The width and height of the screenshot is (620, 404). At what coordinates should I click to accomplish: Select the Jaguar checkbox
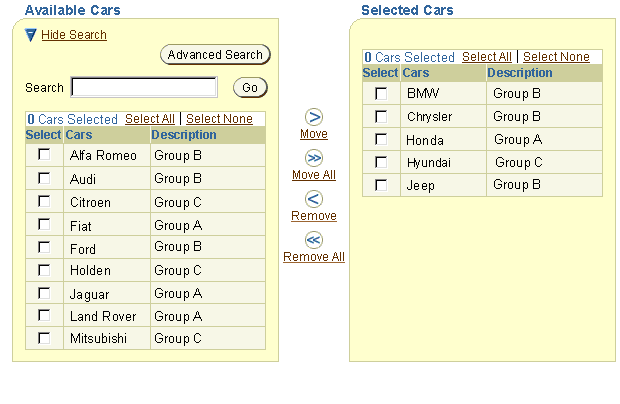44,293
